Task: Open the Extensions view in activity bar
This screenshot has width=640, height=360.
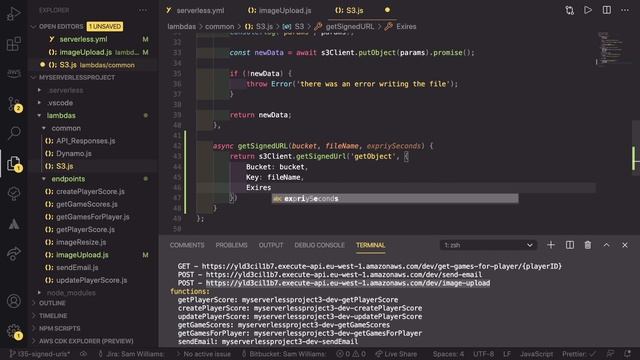Action: tap(13, 44)
